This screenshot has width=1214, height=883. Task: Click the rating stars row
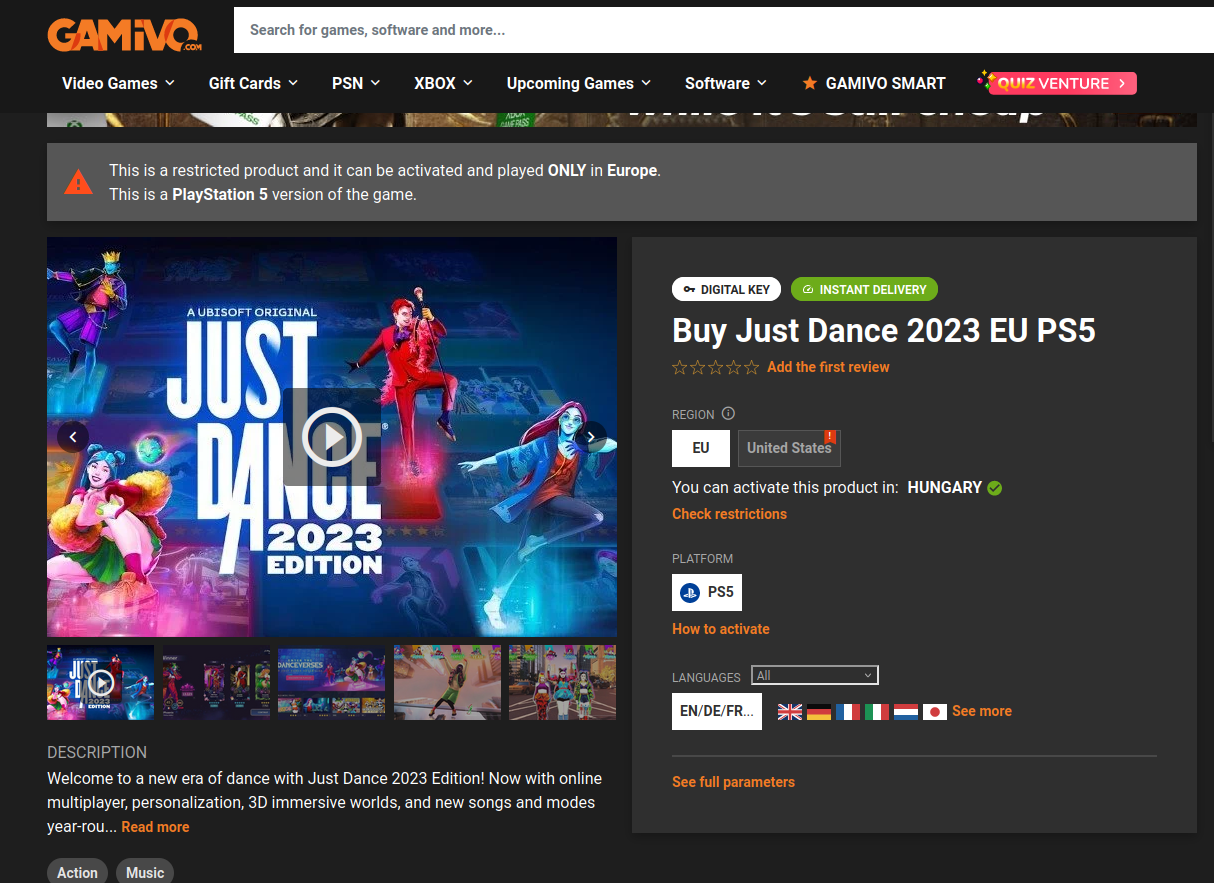716,367
